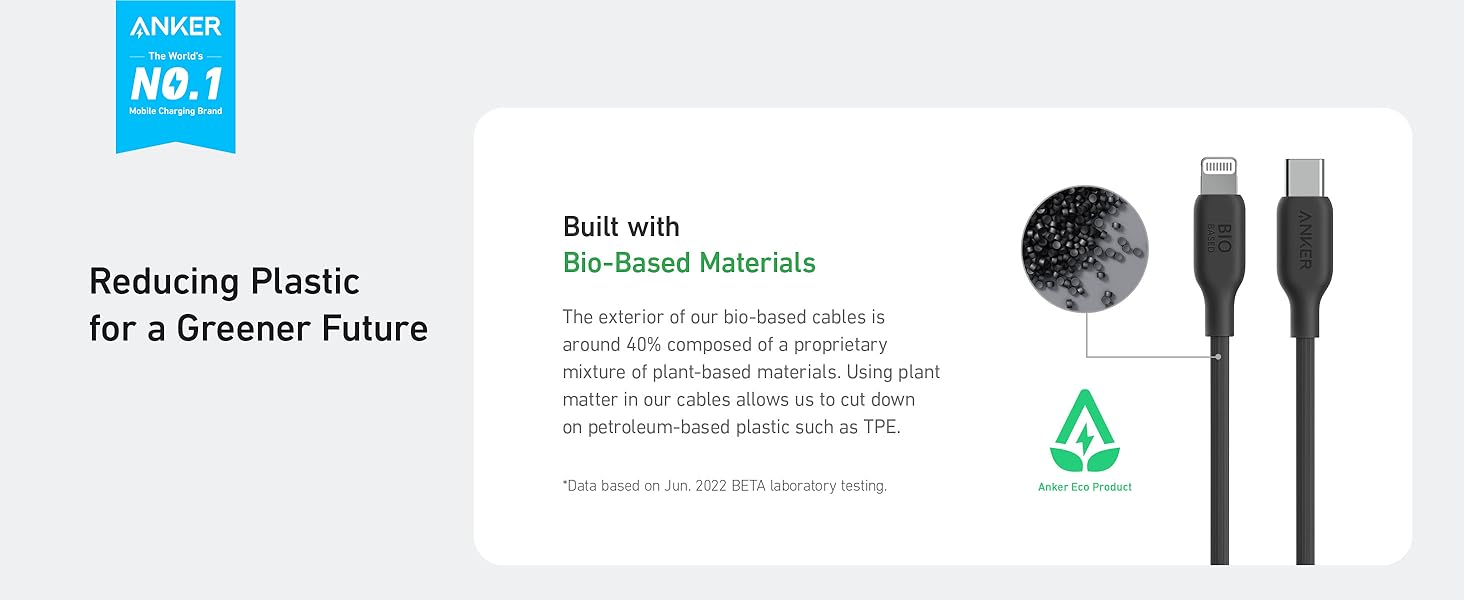The image size is (1464, 600).
Task: Click the Reducing Plastic headline
Action: [x=224, y=281]
